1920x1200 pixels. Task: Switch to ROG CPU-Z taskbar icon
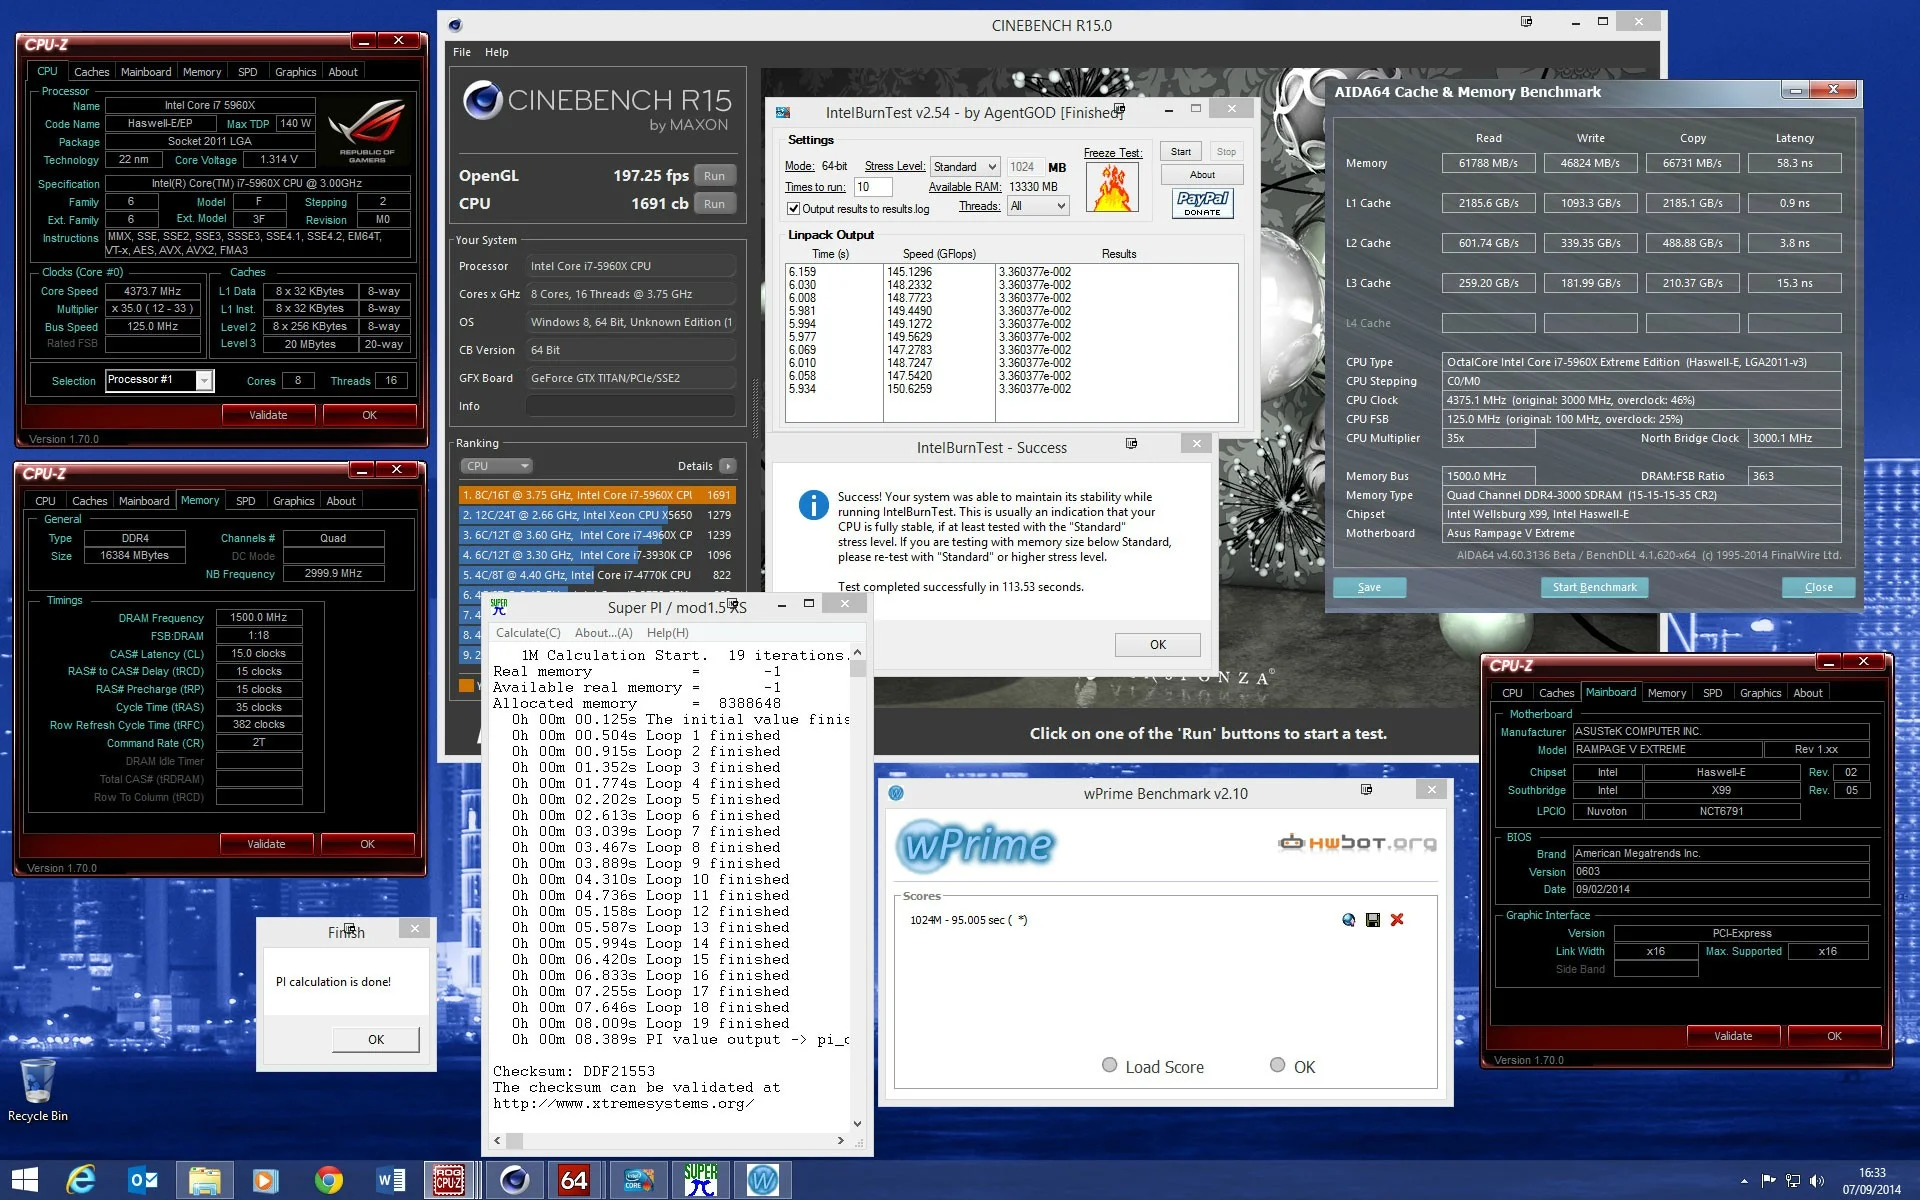click(x=449, y=1180)
